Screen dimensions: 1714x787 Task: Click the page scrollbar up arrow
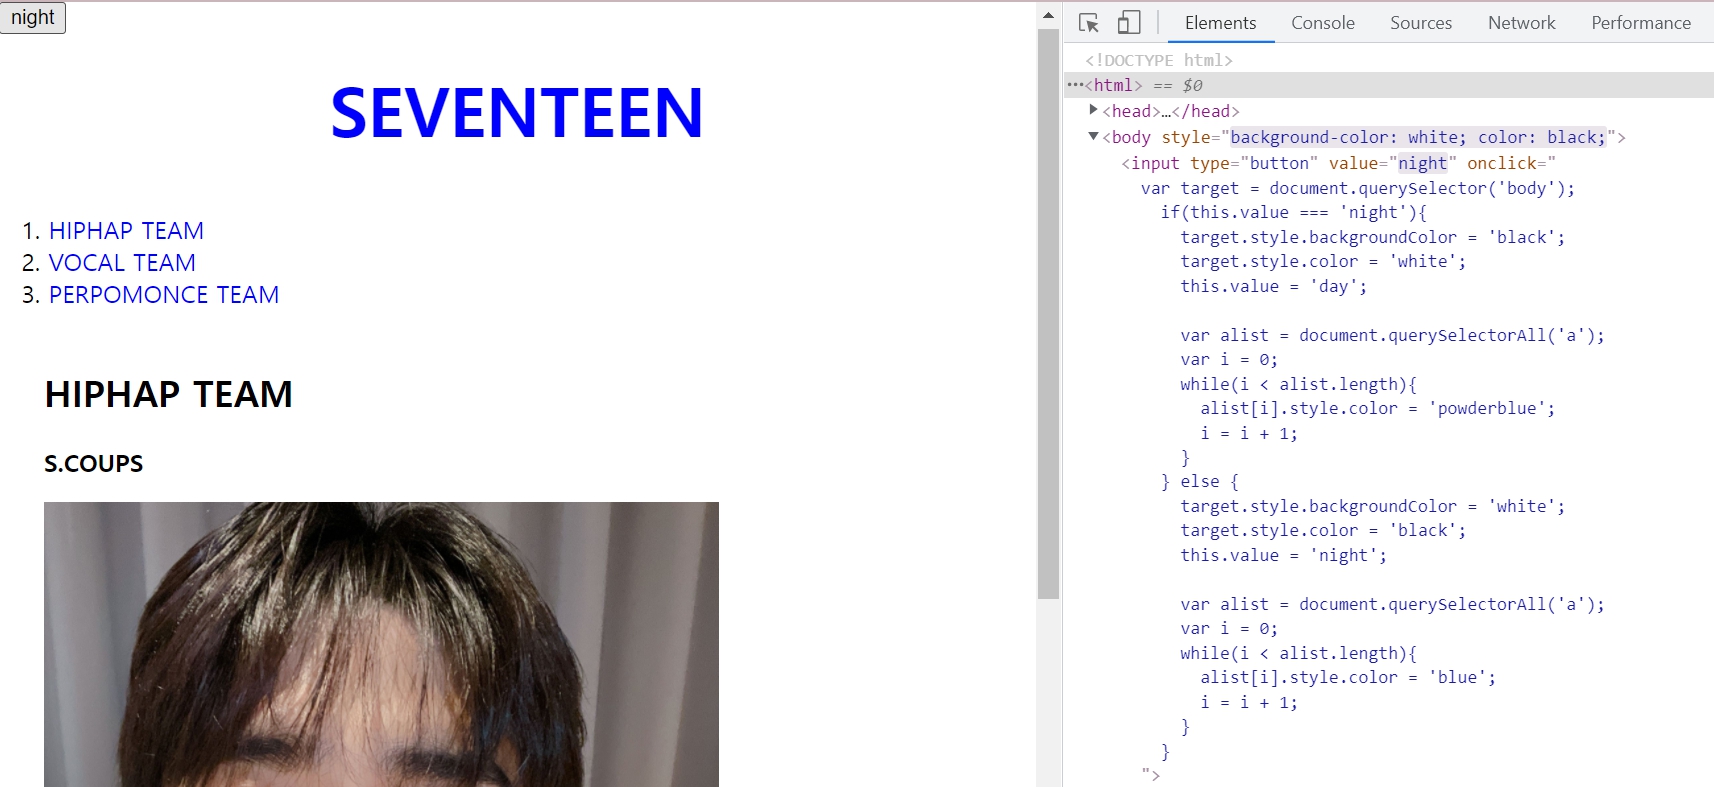point(1048,15)
